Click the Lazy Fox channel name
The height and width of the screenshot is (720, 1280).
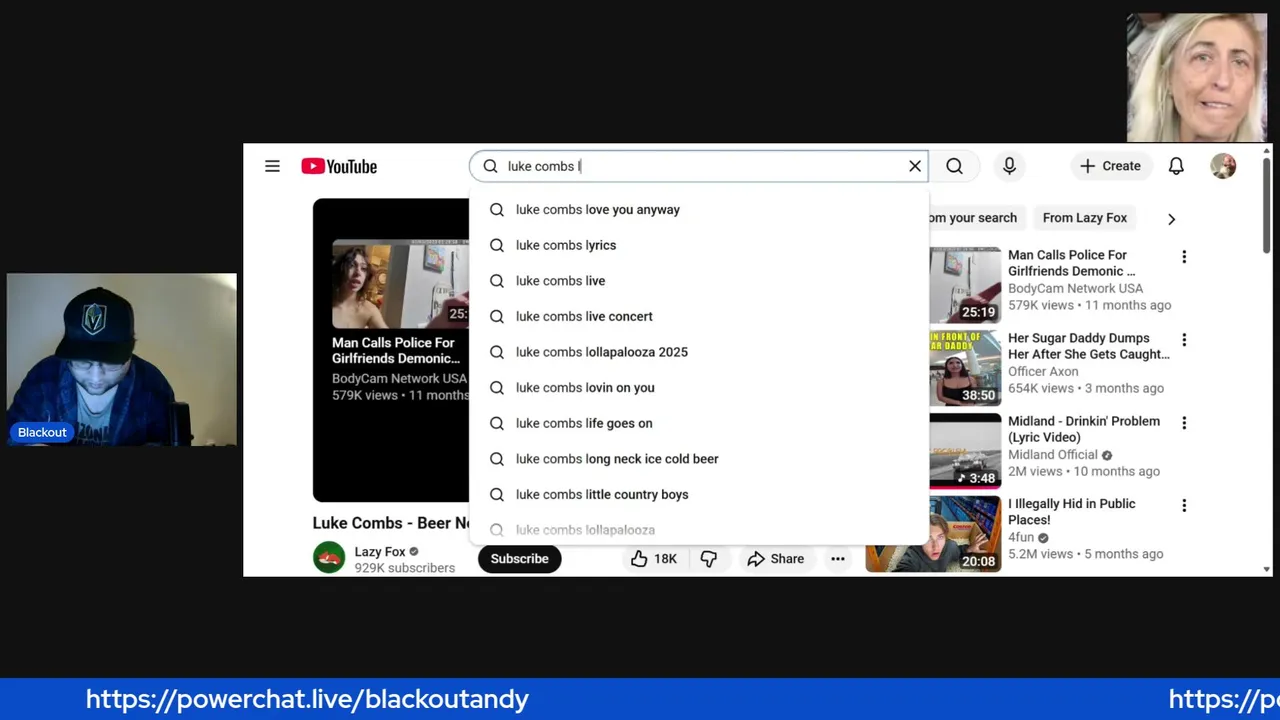click(380, 551)
